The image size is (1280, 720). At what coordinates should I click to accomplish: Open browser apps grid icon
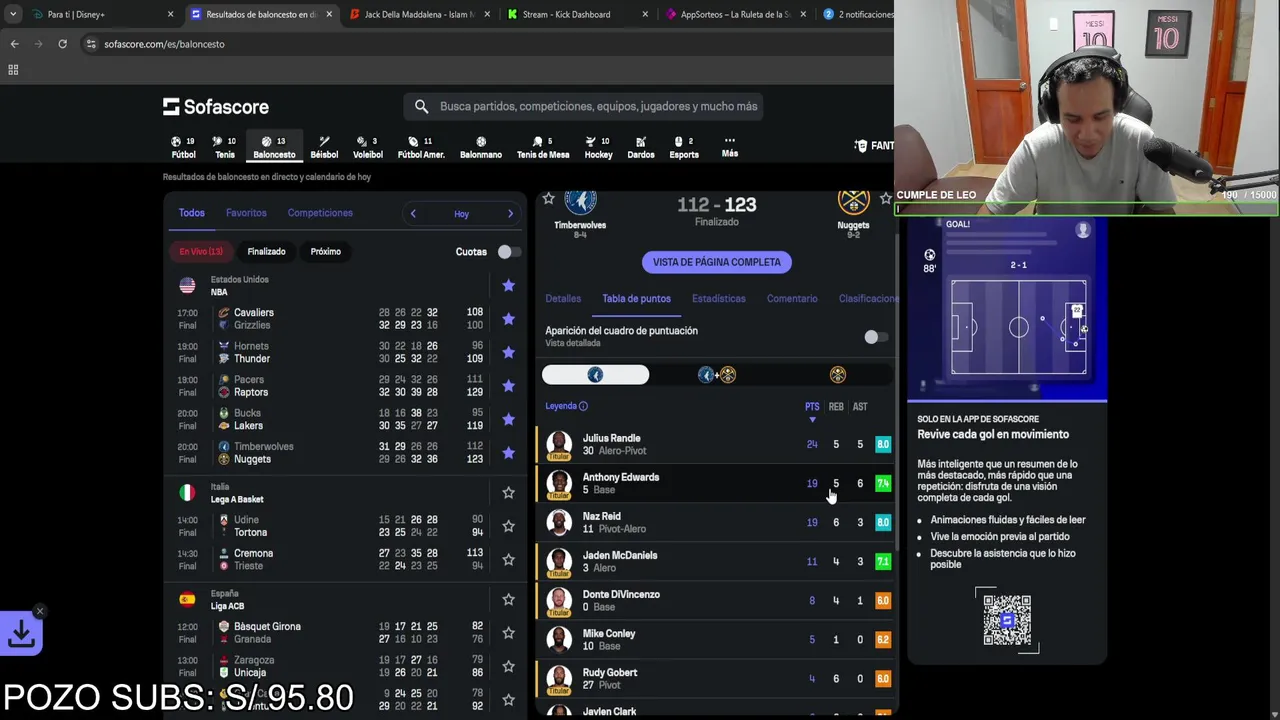[x=13, y=69]
